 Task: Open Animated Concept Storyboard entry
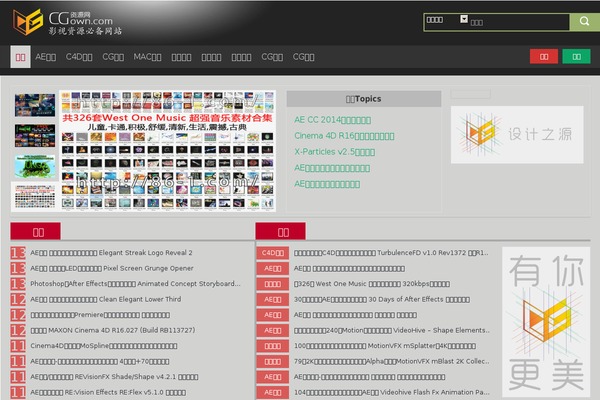click(x=135, y=284)
